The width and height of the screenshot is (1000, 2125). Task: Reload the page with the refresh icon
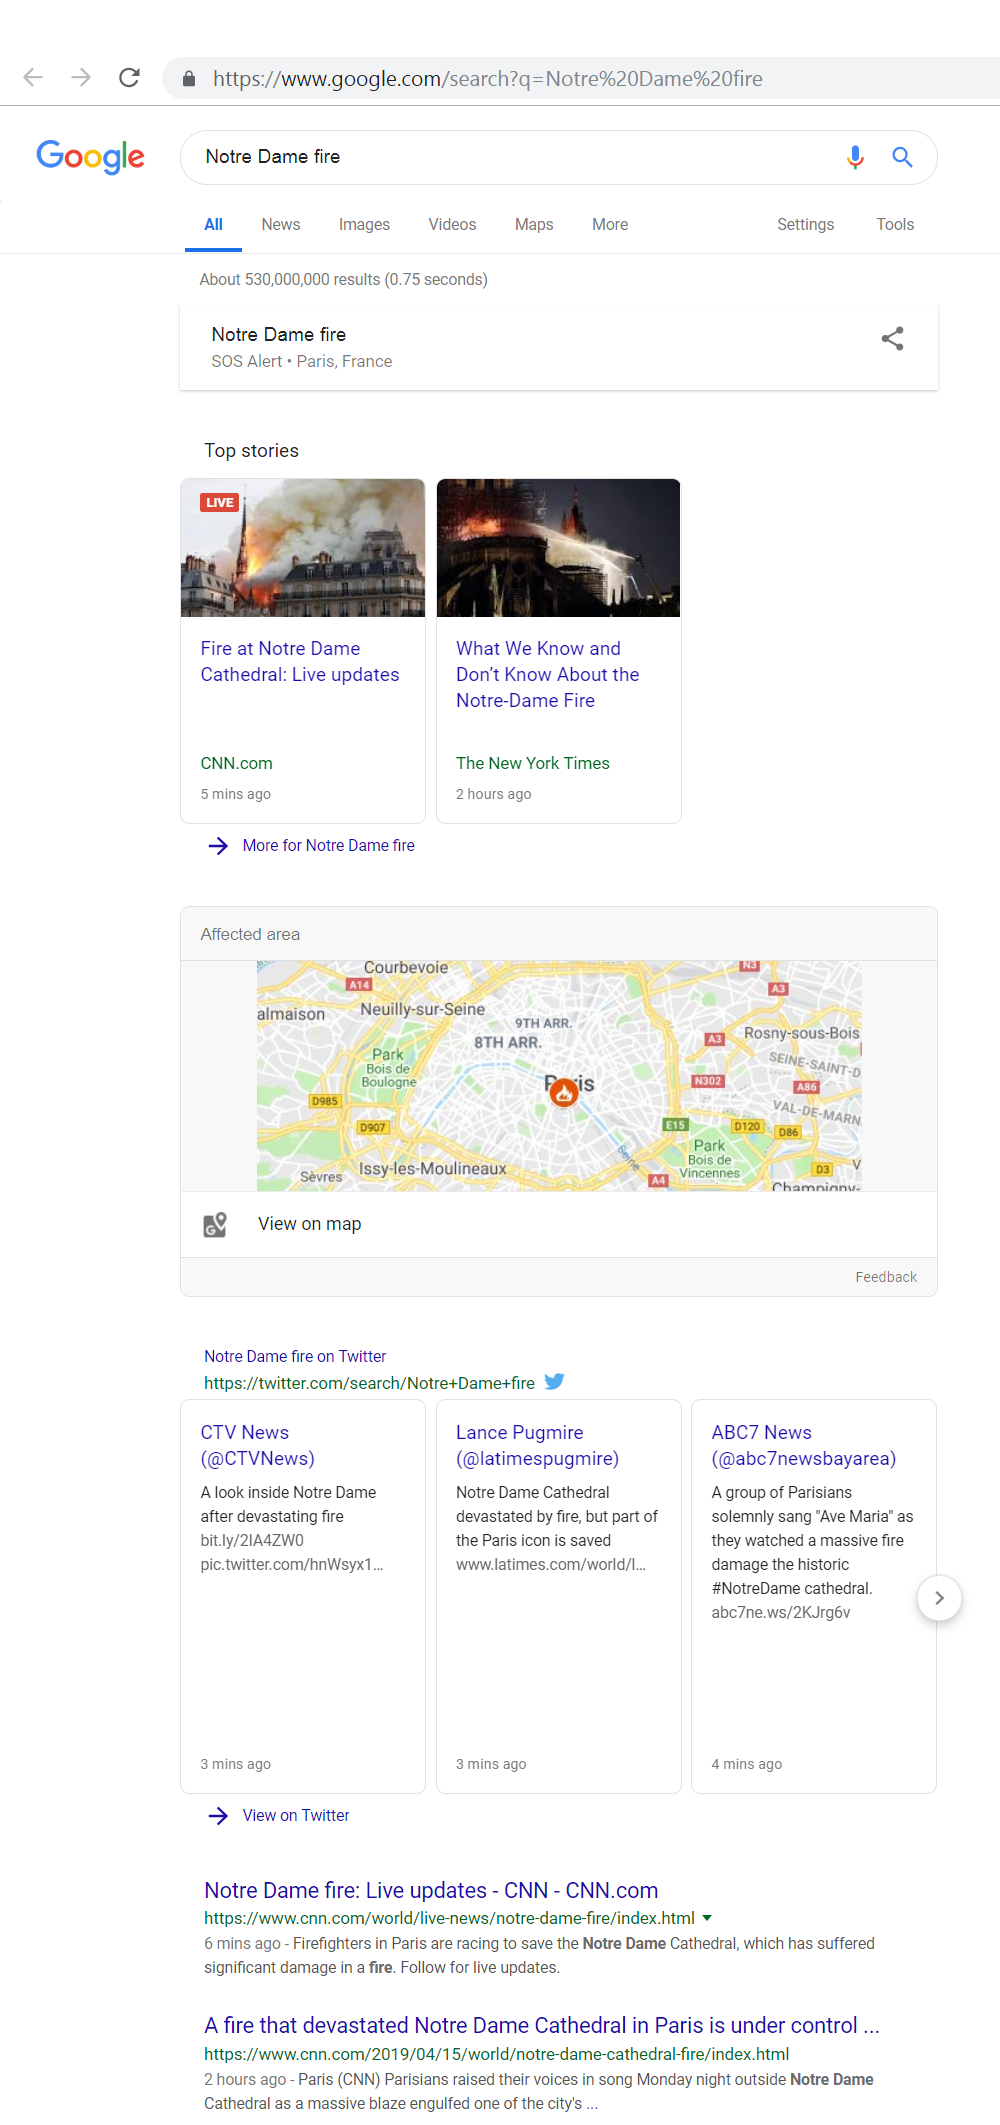point(129,78)
